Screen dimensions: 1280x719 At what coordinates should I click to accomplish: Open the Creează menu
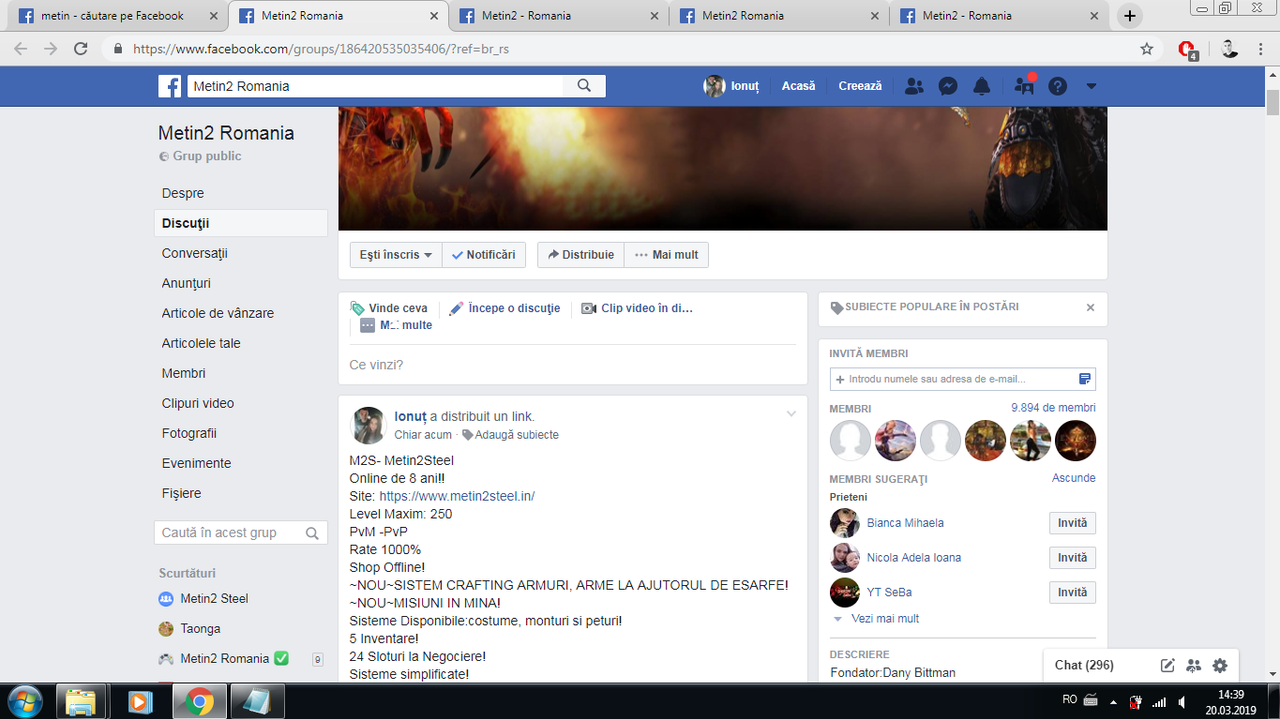pyautogui.click(x=860, y=86)
